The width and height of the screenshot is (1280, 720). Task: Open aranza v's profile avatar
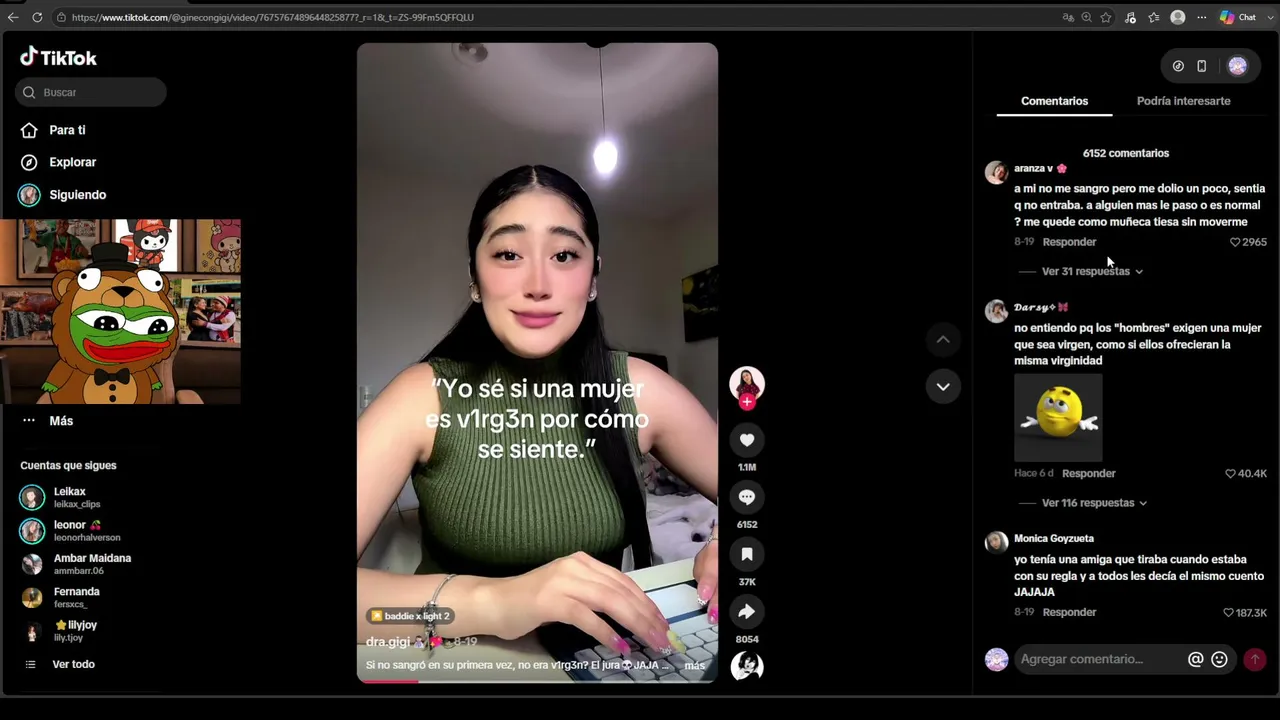(996, 172)
